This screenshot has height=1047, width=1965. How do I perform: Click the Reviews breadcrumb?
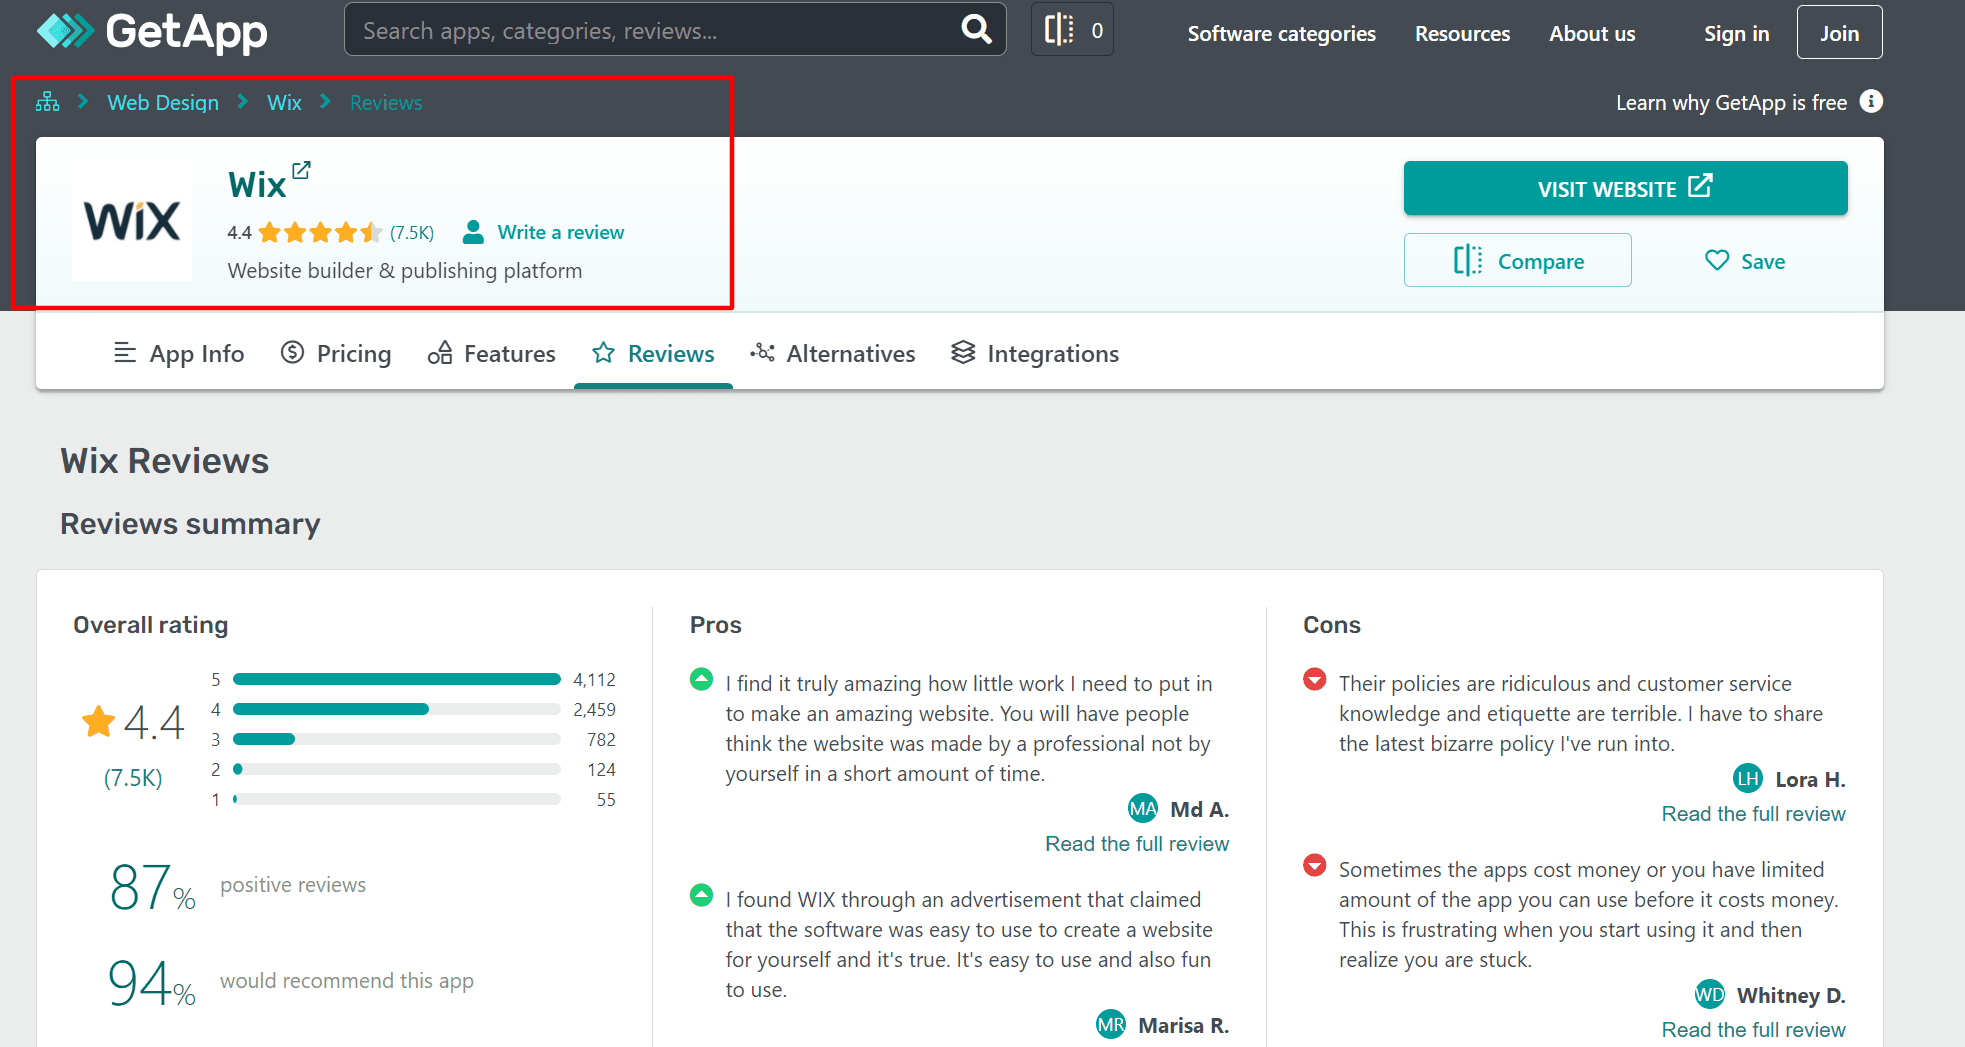coord(386,102)
